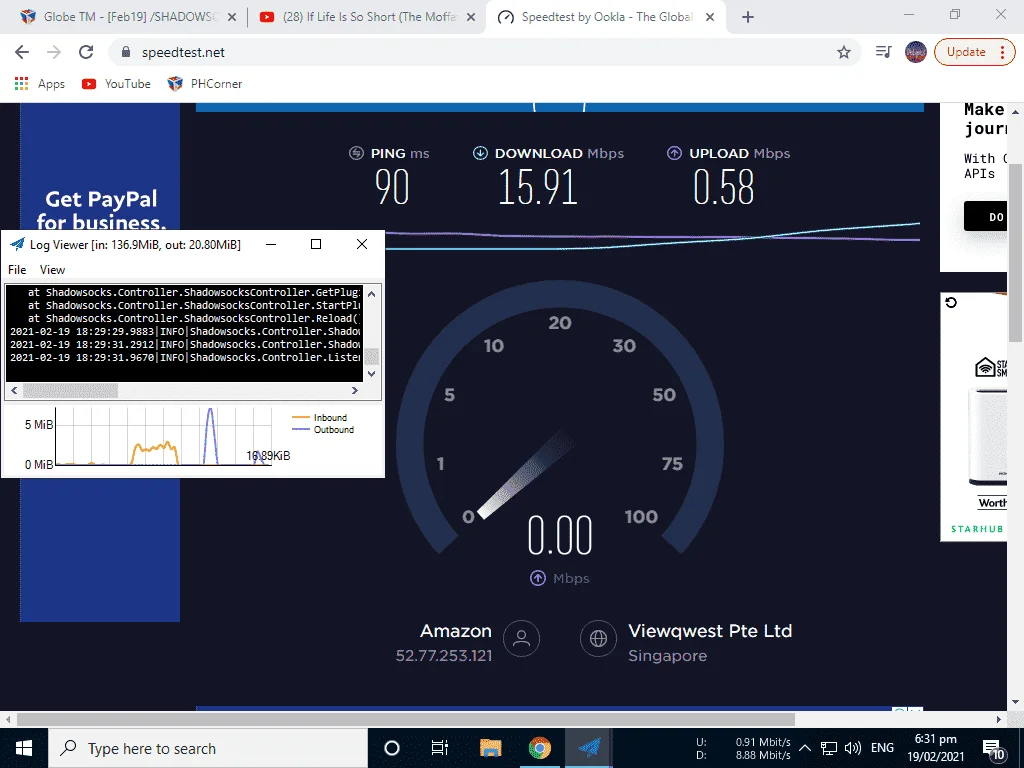Click the Shadowsocks taskbar icon
The height and width of the screenshot is (768, 1024).
pyautogui.click(x=589, y=748)
